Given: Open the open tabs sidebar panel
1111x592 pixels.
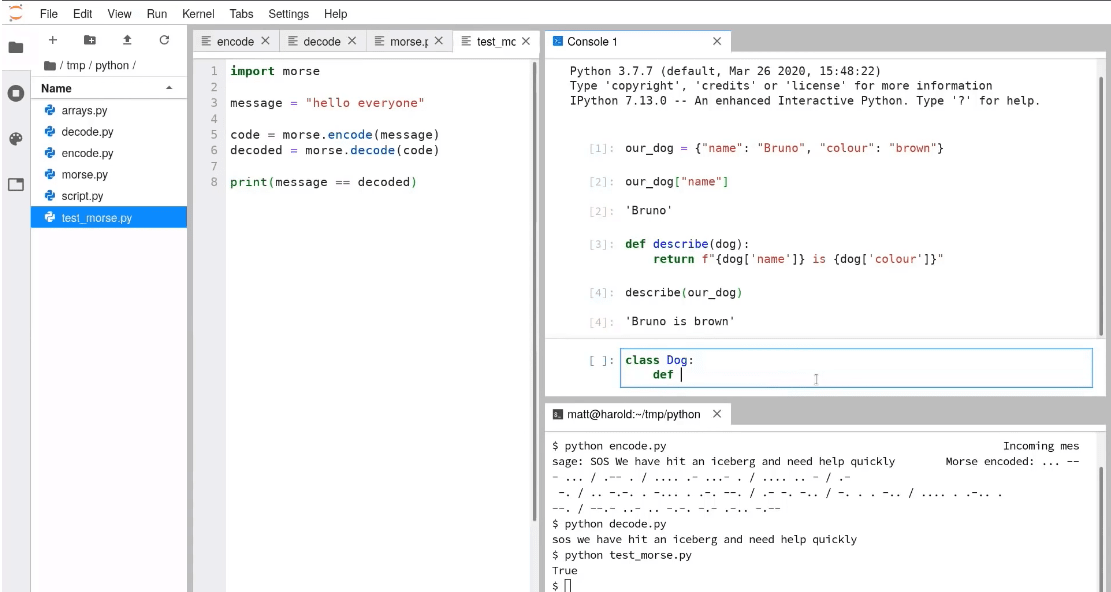Looking at the screenshot, I should [14, 182].
